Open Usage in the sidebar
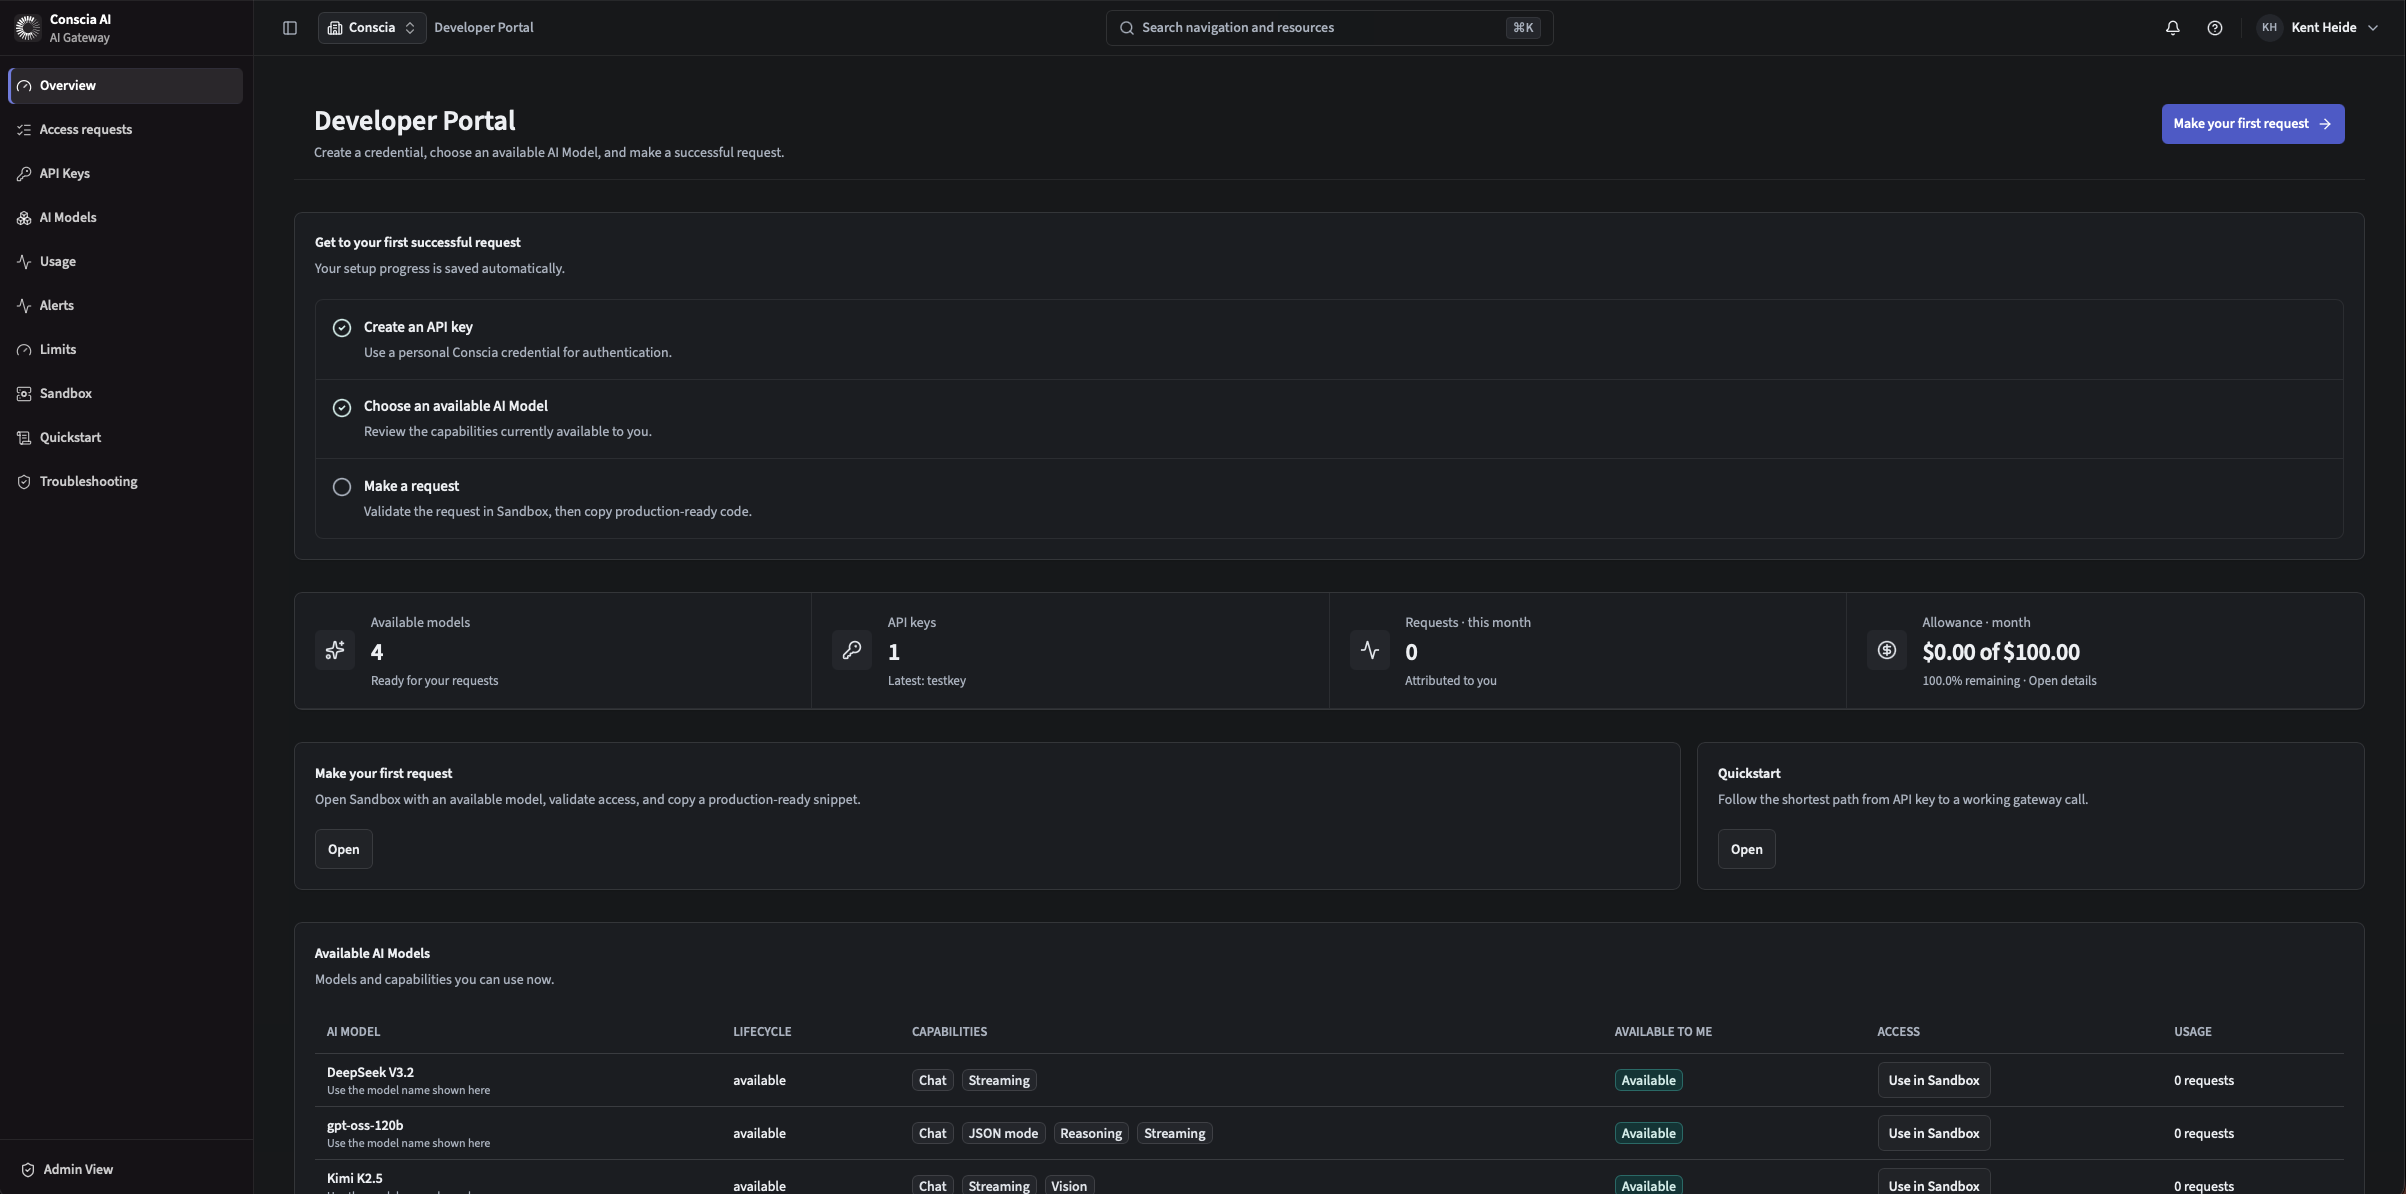 pos(125,262)
